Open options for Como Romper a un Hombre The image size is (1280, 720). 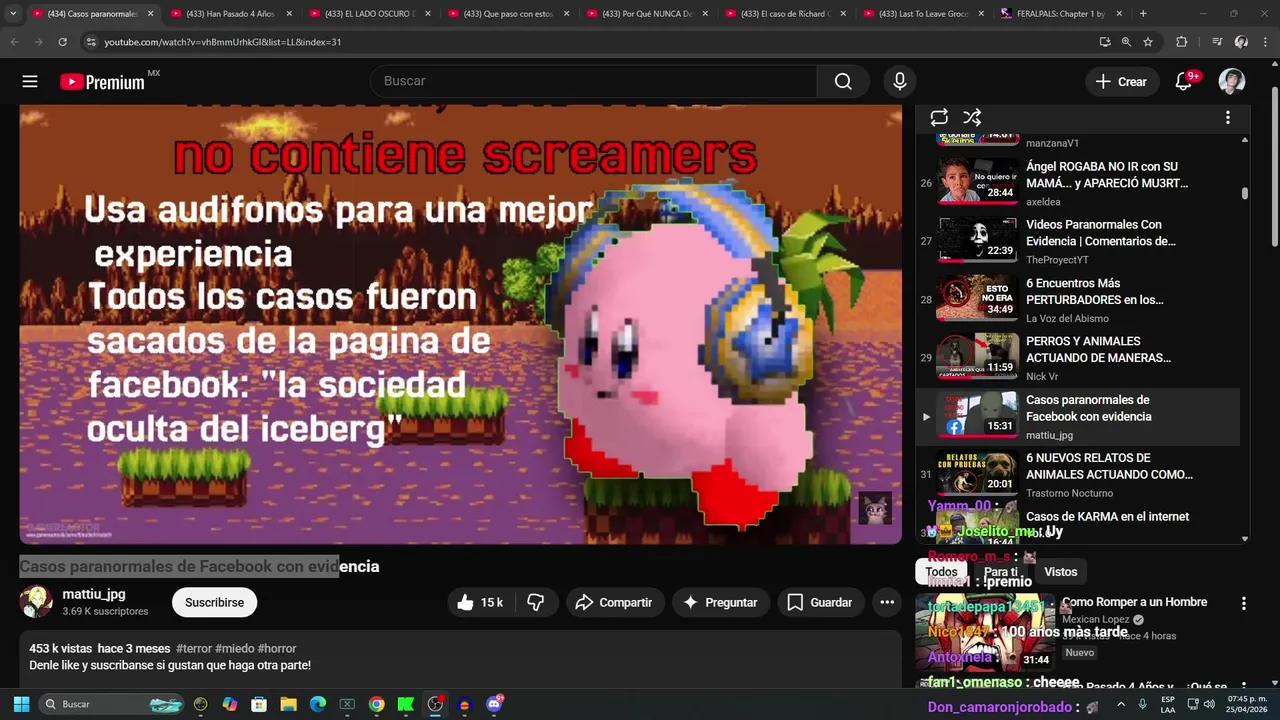1244,604
